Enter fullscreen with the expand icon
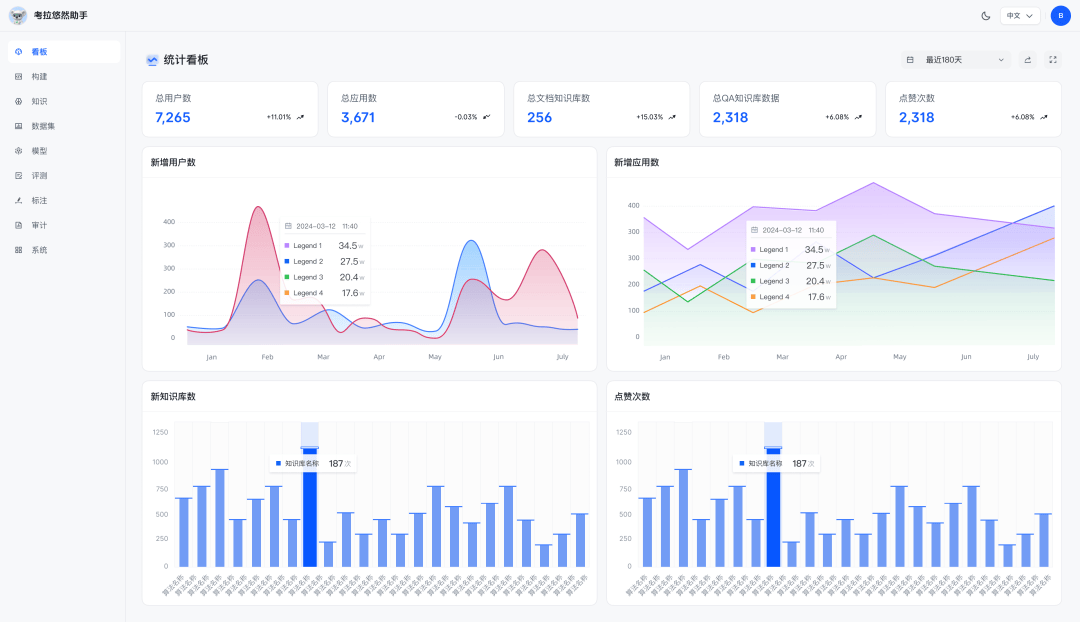The width and height of the screenshot is (1080, 622). click(x=1052, y=60)
